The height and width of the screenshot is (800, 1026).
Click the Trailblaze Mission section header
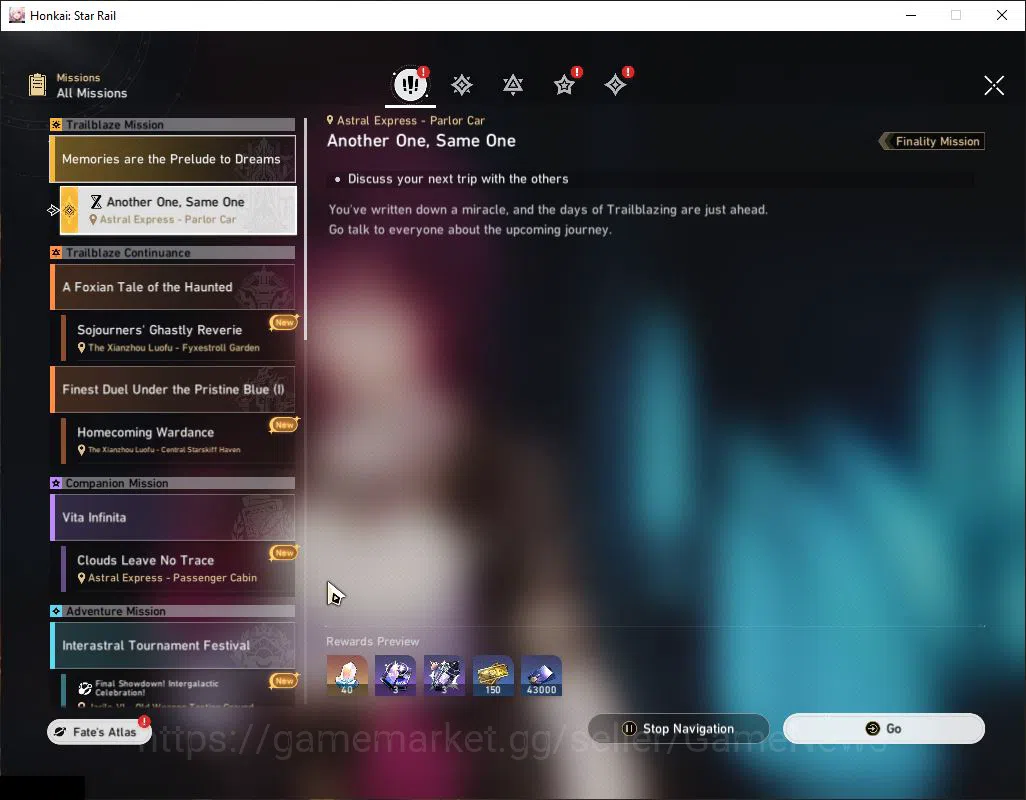[173, 124]
